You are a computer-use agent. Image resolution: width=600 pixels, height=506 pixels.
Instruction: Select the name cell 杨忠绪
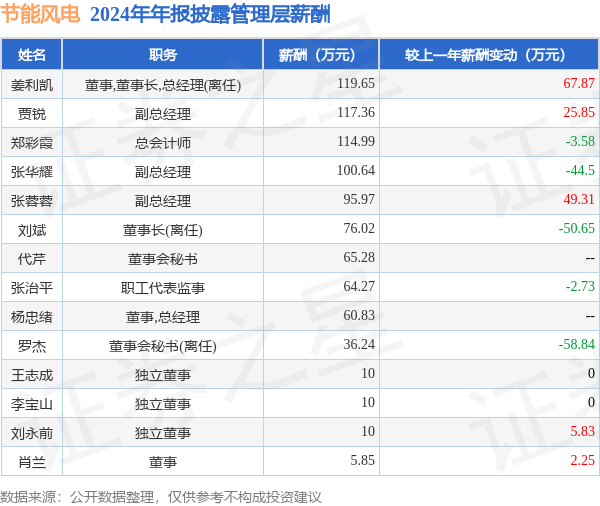point(32,317)
